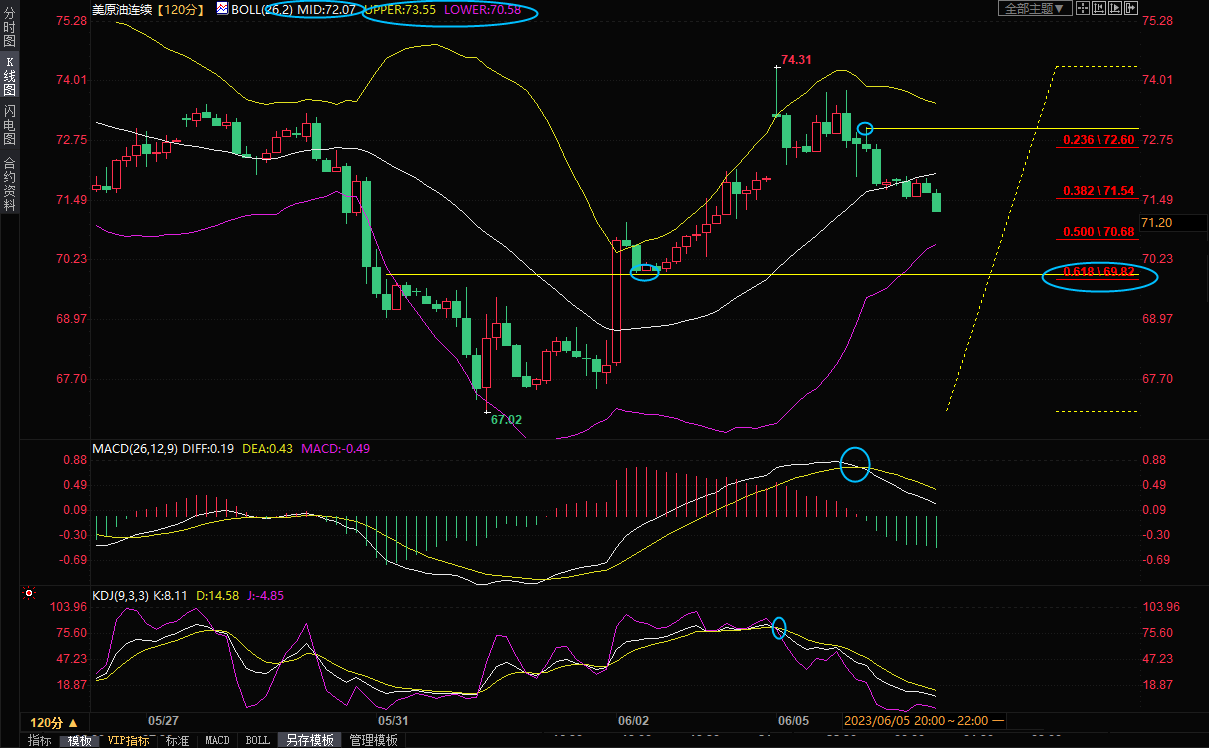Open the VIP指标 tab
This screenshot has width=1209, height=748.
(x=129, y=741)
